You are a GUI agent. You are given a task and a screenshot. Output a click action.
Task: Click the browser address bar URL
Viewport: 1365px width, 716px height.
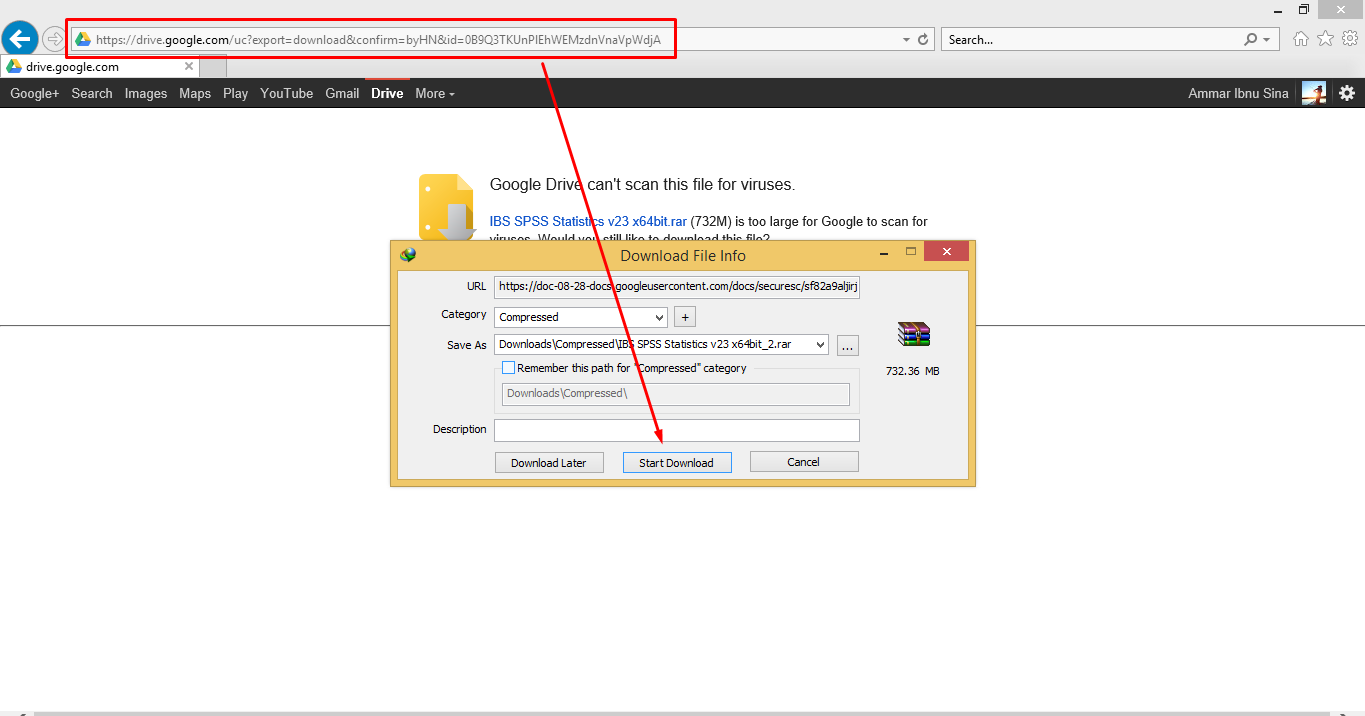[378, 40]
